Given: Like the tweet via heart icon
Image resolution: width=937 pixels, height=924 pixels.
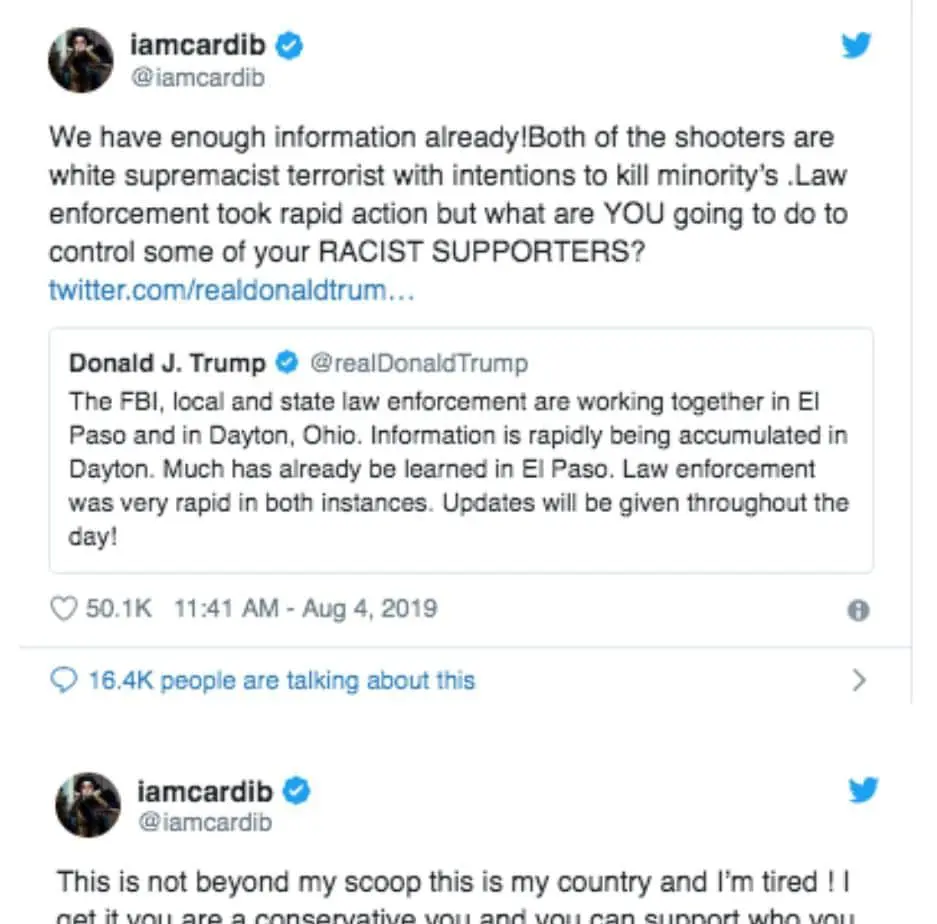Looking at the screenshot, I should 63,608.
